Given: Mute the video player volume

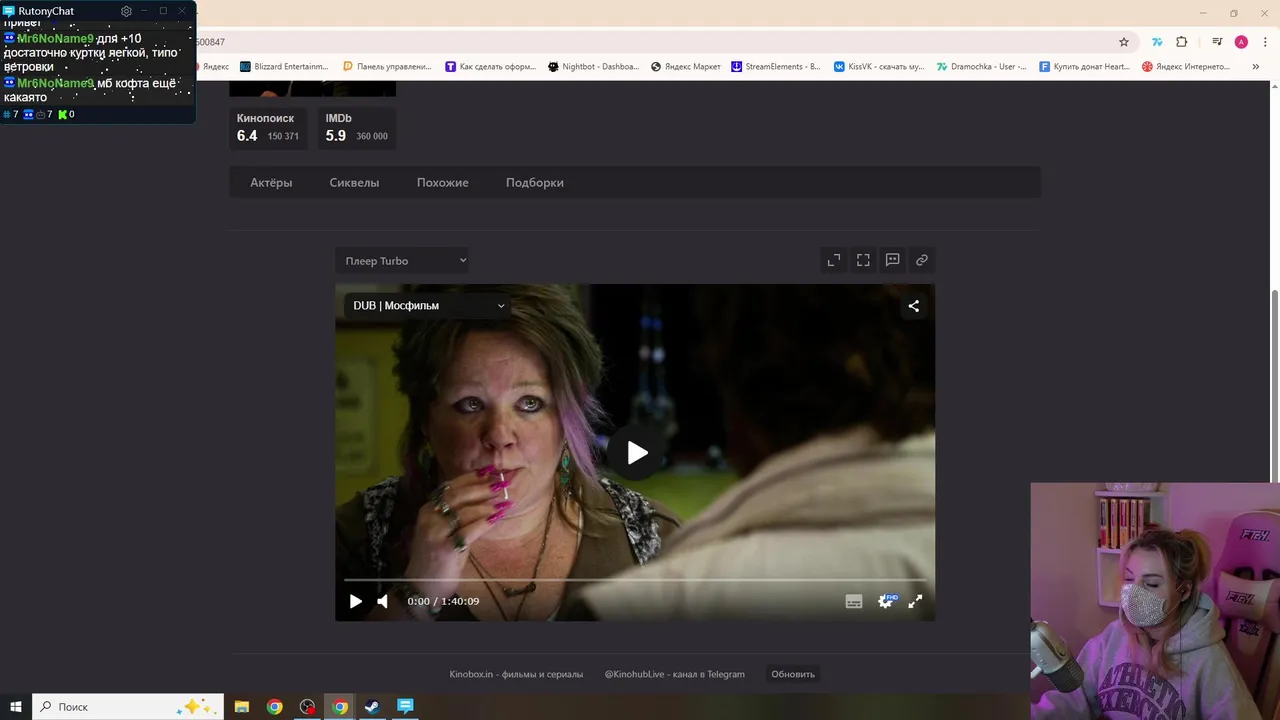Looking at the screenshot, I should click(x=382, y=601).
